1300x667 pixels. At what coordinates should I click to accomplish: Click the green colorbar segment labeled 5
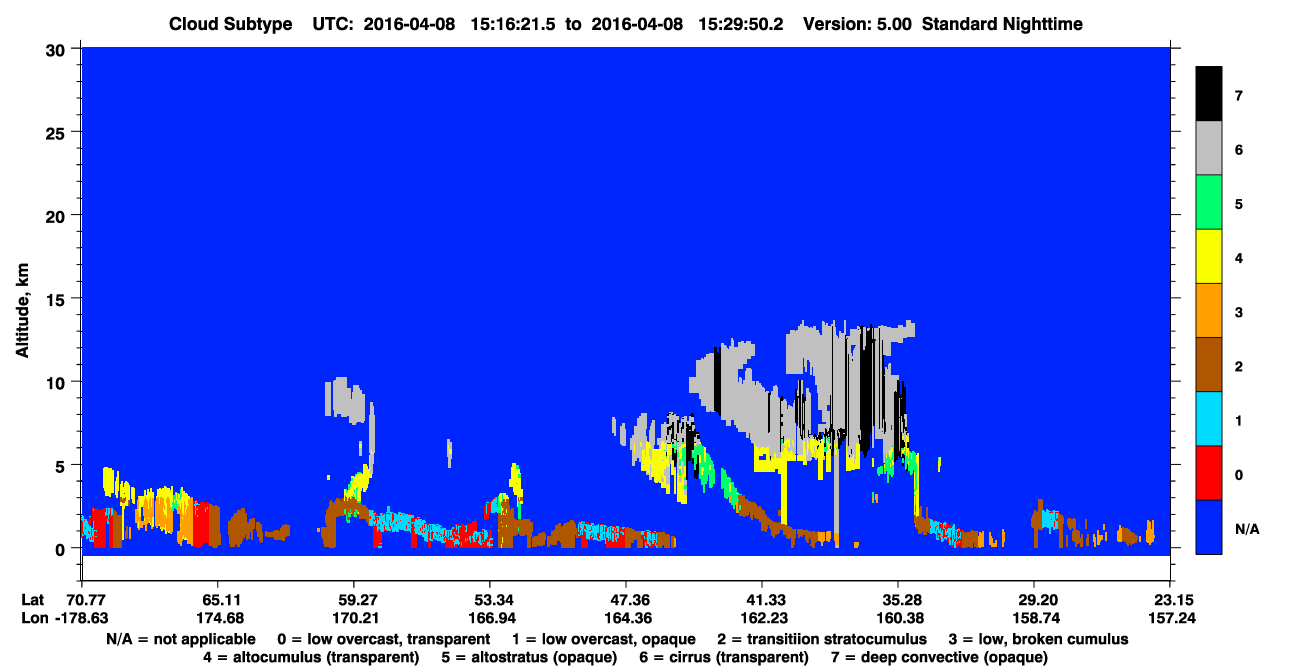point(1208,202)
